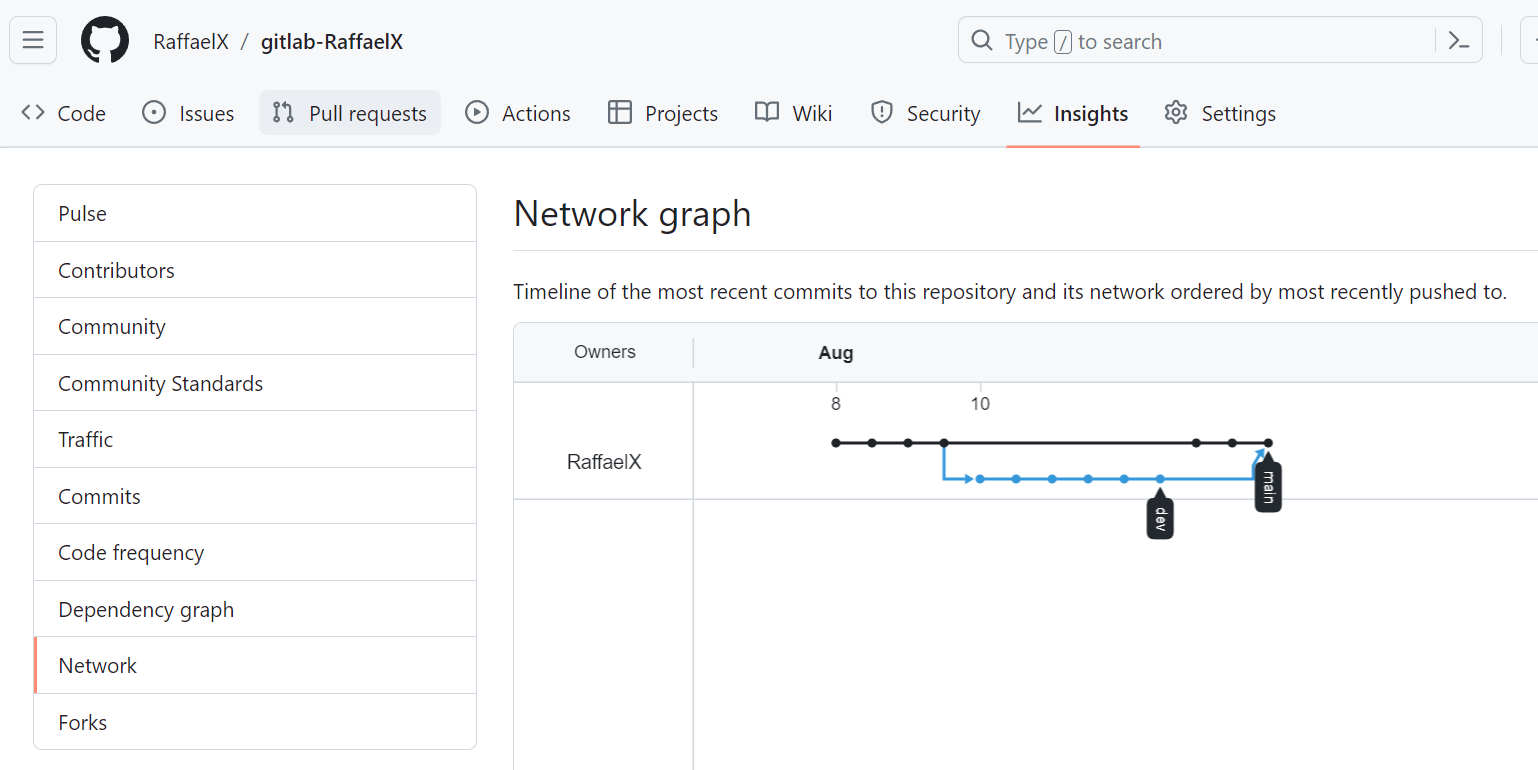The width and height of the screenshot is (1538, 770).
Task: Open Code frequency in sidebar
Action: 255,552
